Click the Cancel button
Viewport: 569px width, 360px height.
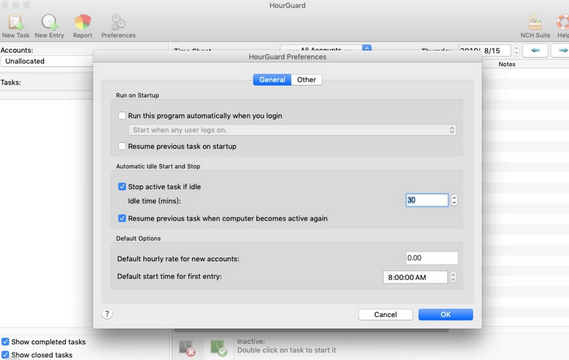pos(385,315)
